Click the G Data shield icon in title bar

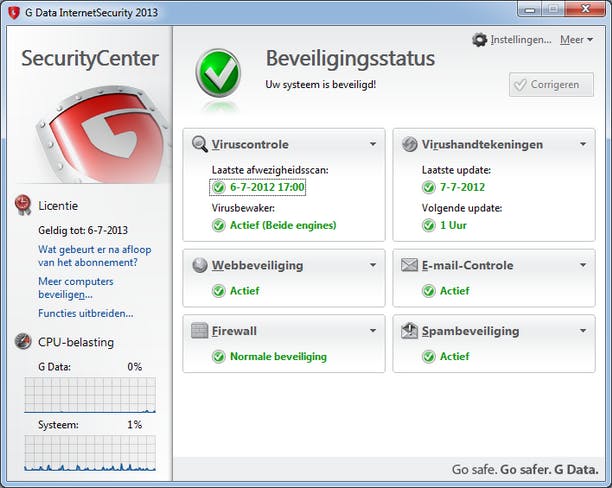14,12
